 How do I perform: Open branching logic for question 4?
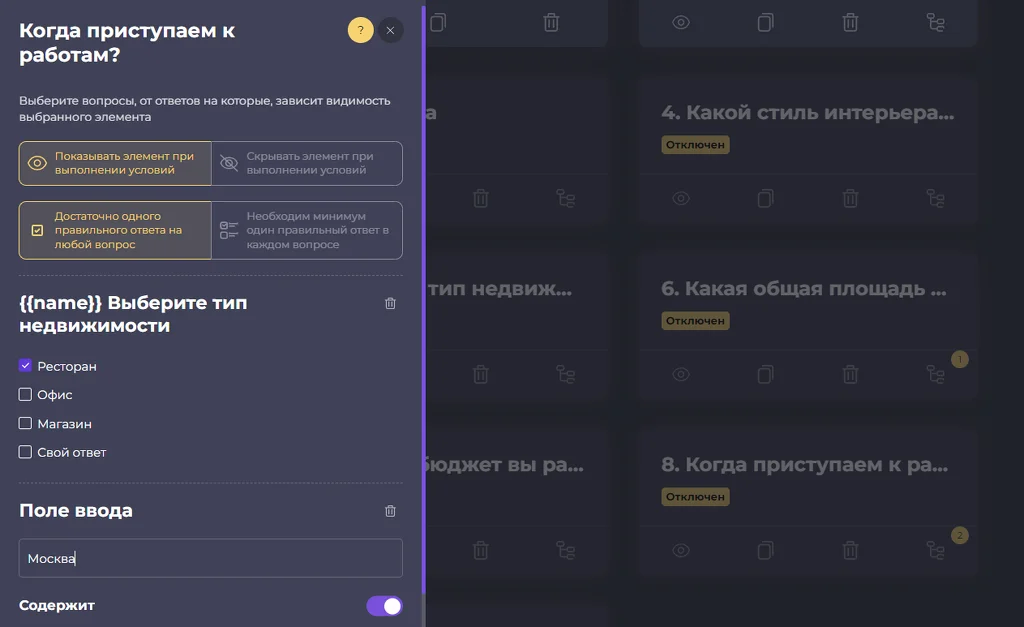[936, 199]
